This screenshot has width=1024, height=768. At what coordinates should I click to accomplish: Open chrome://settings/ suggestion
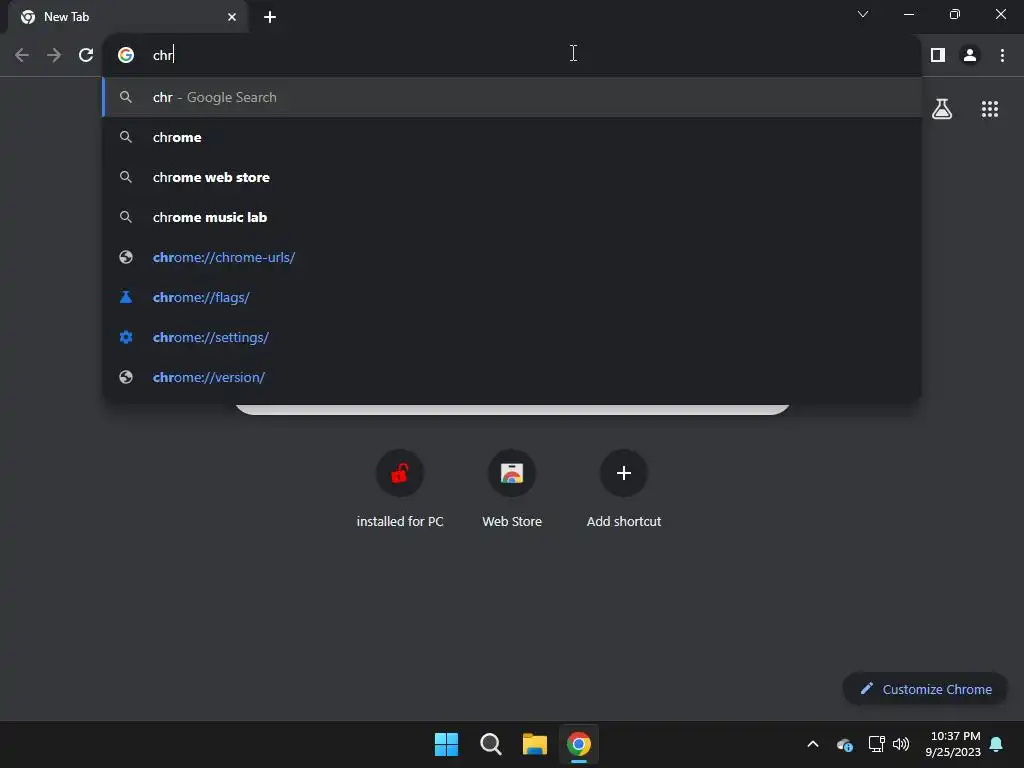512,337
